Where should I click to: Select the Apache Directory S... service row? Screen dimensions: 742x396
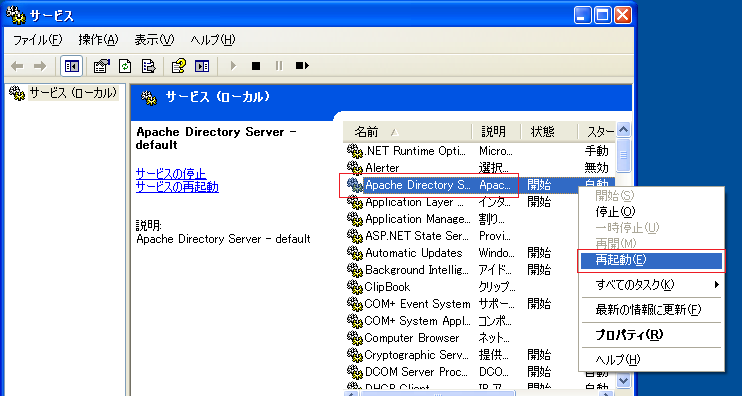coord(480,185)
